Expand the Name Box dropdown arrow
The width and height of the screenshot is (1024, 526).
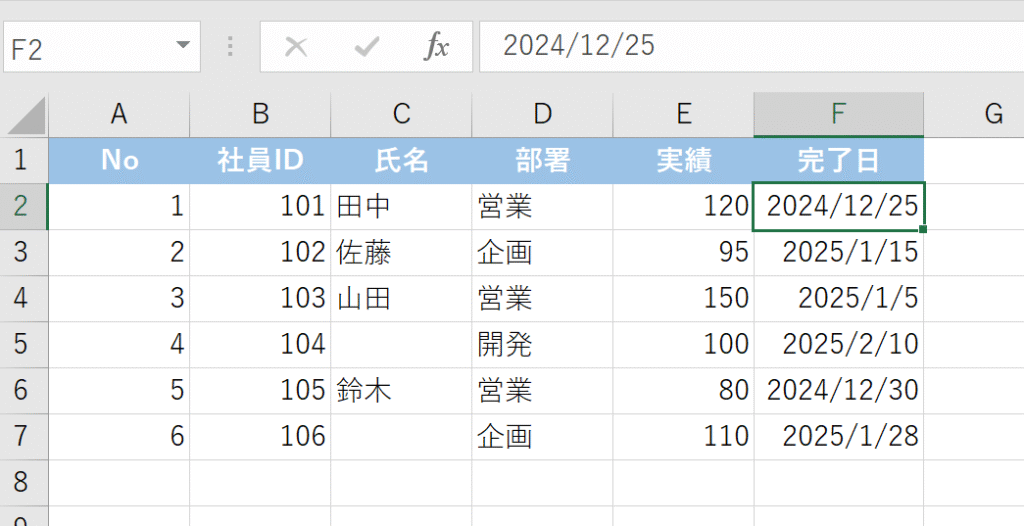coord(182,46)
